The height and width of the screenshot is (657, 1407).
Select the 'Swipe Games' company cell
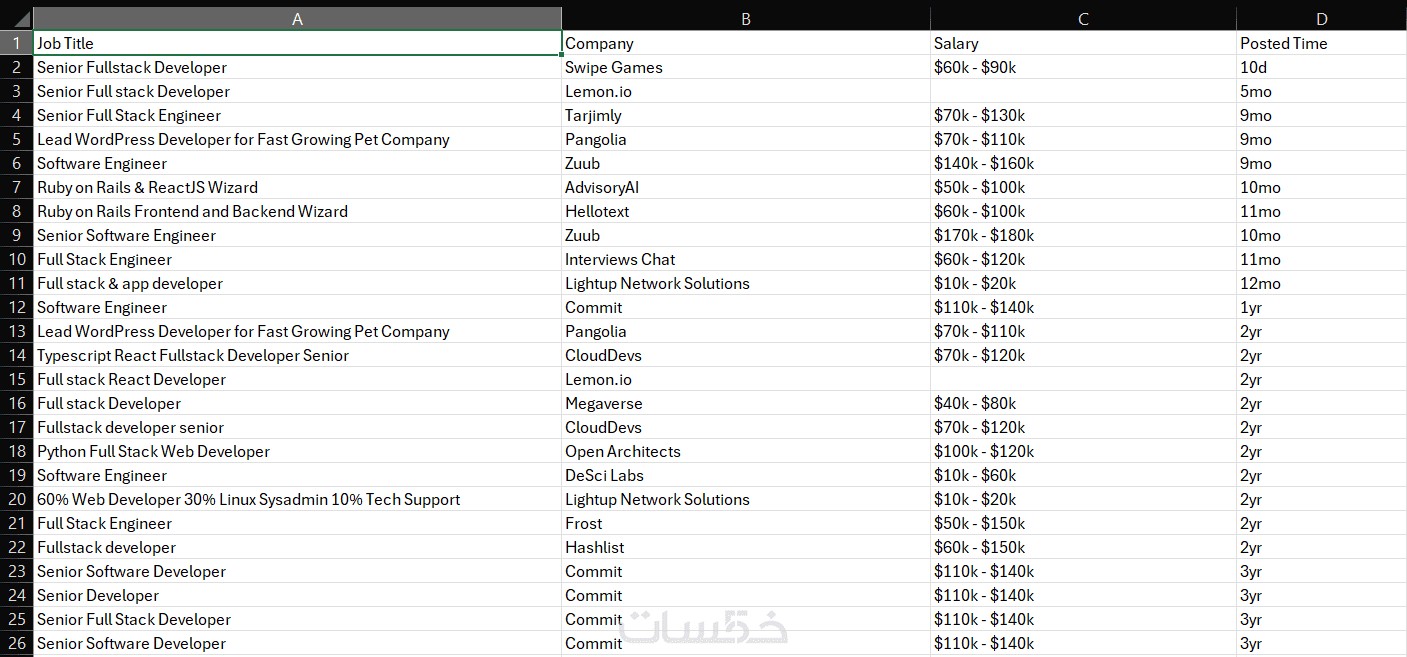point(746,67)
